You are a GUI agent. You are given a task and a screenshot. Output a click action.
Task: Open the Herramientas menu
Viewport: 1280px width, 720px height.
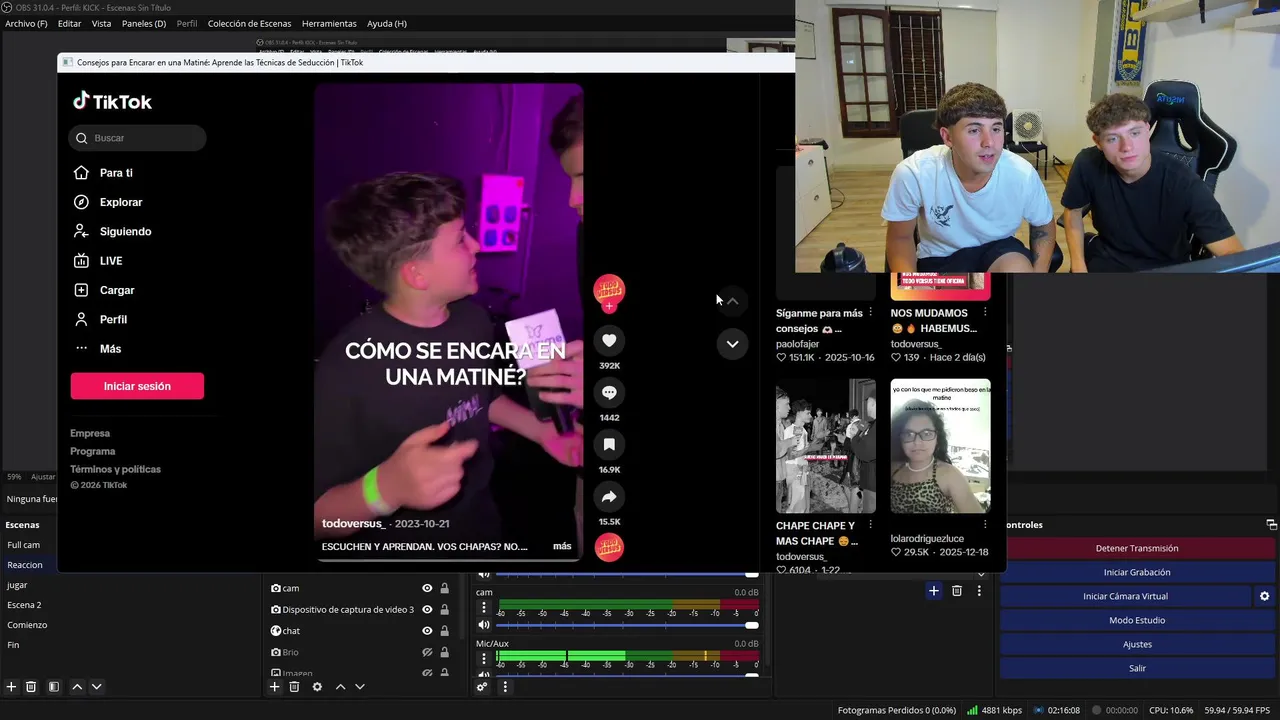coord(329,23)
